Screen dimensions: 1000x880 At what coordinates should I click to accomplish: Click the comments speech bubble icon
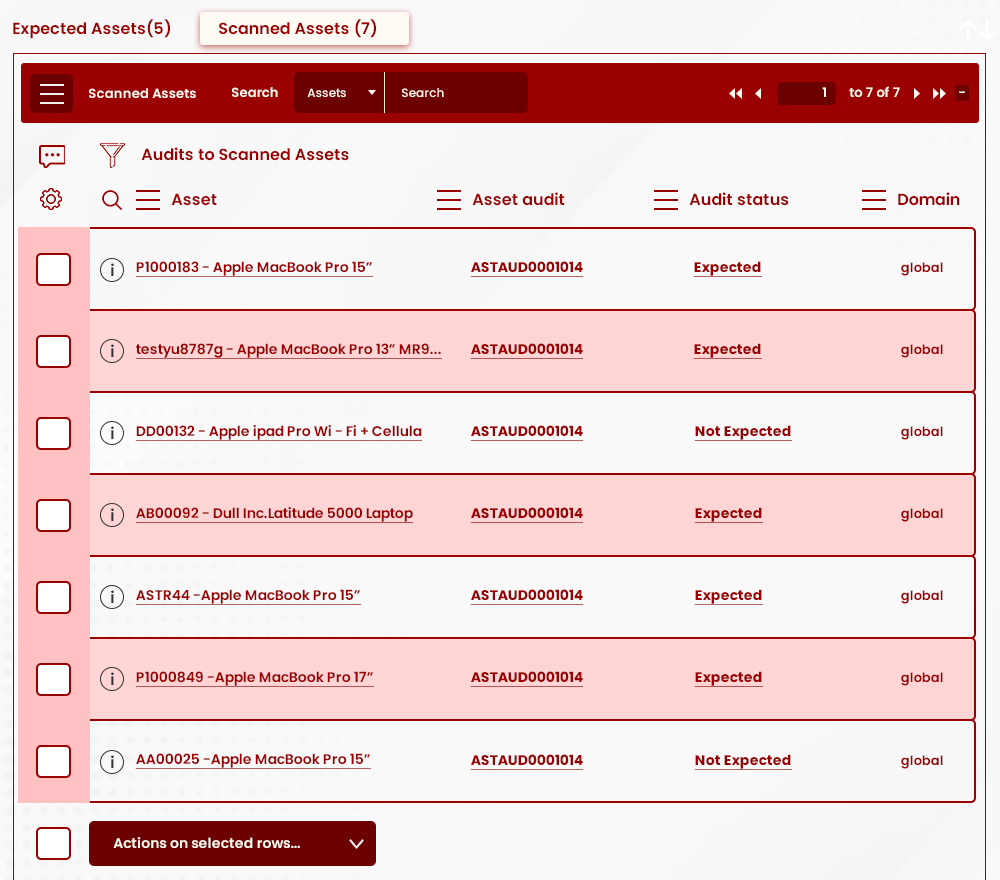click(x=52, y=156)
